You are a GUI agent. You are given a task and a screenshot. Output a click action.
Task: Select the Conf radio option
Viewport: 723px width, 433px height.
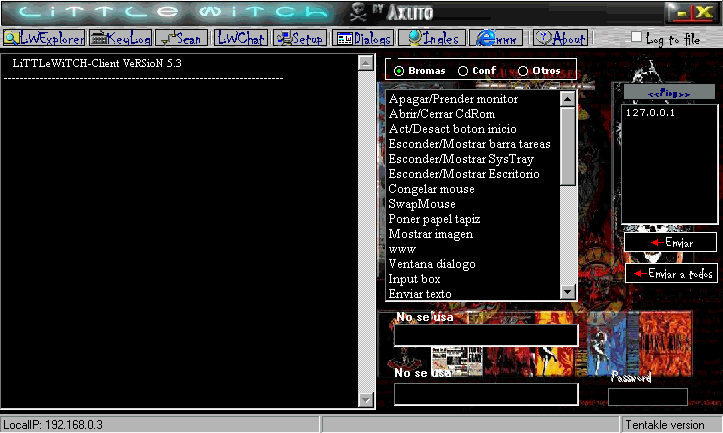pos(462,71)
